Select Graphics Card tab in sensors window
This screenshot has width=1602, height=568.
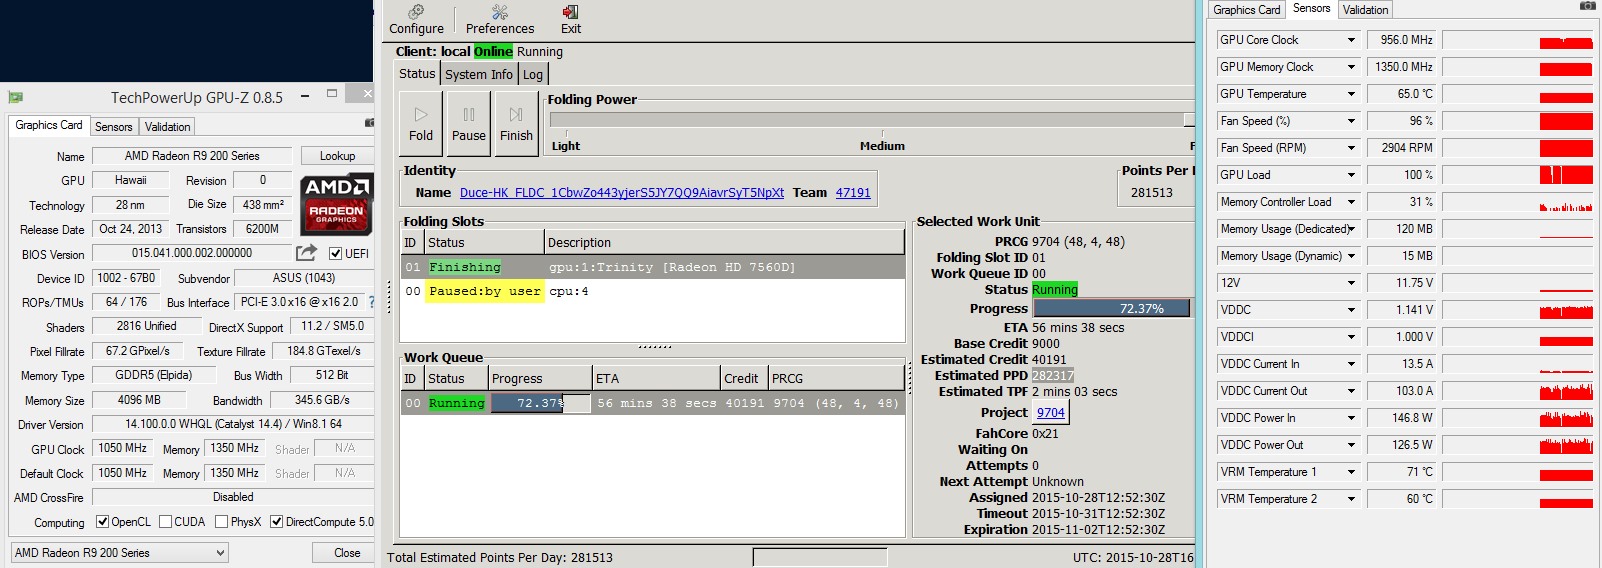pos(1246,10)
